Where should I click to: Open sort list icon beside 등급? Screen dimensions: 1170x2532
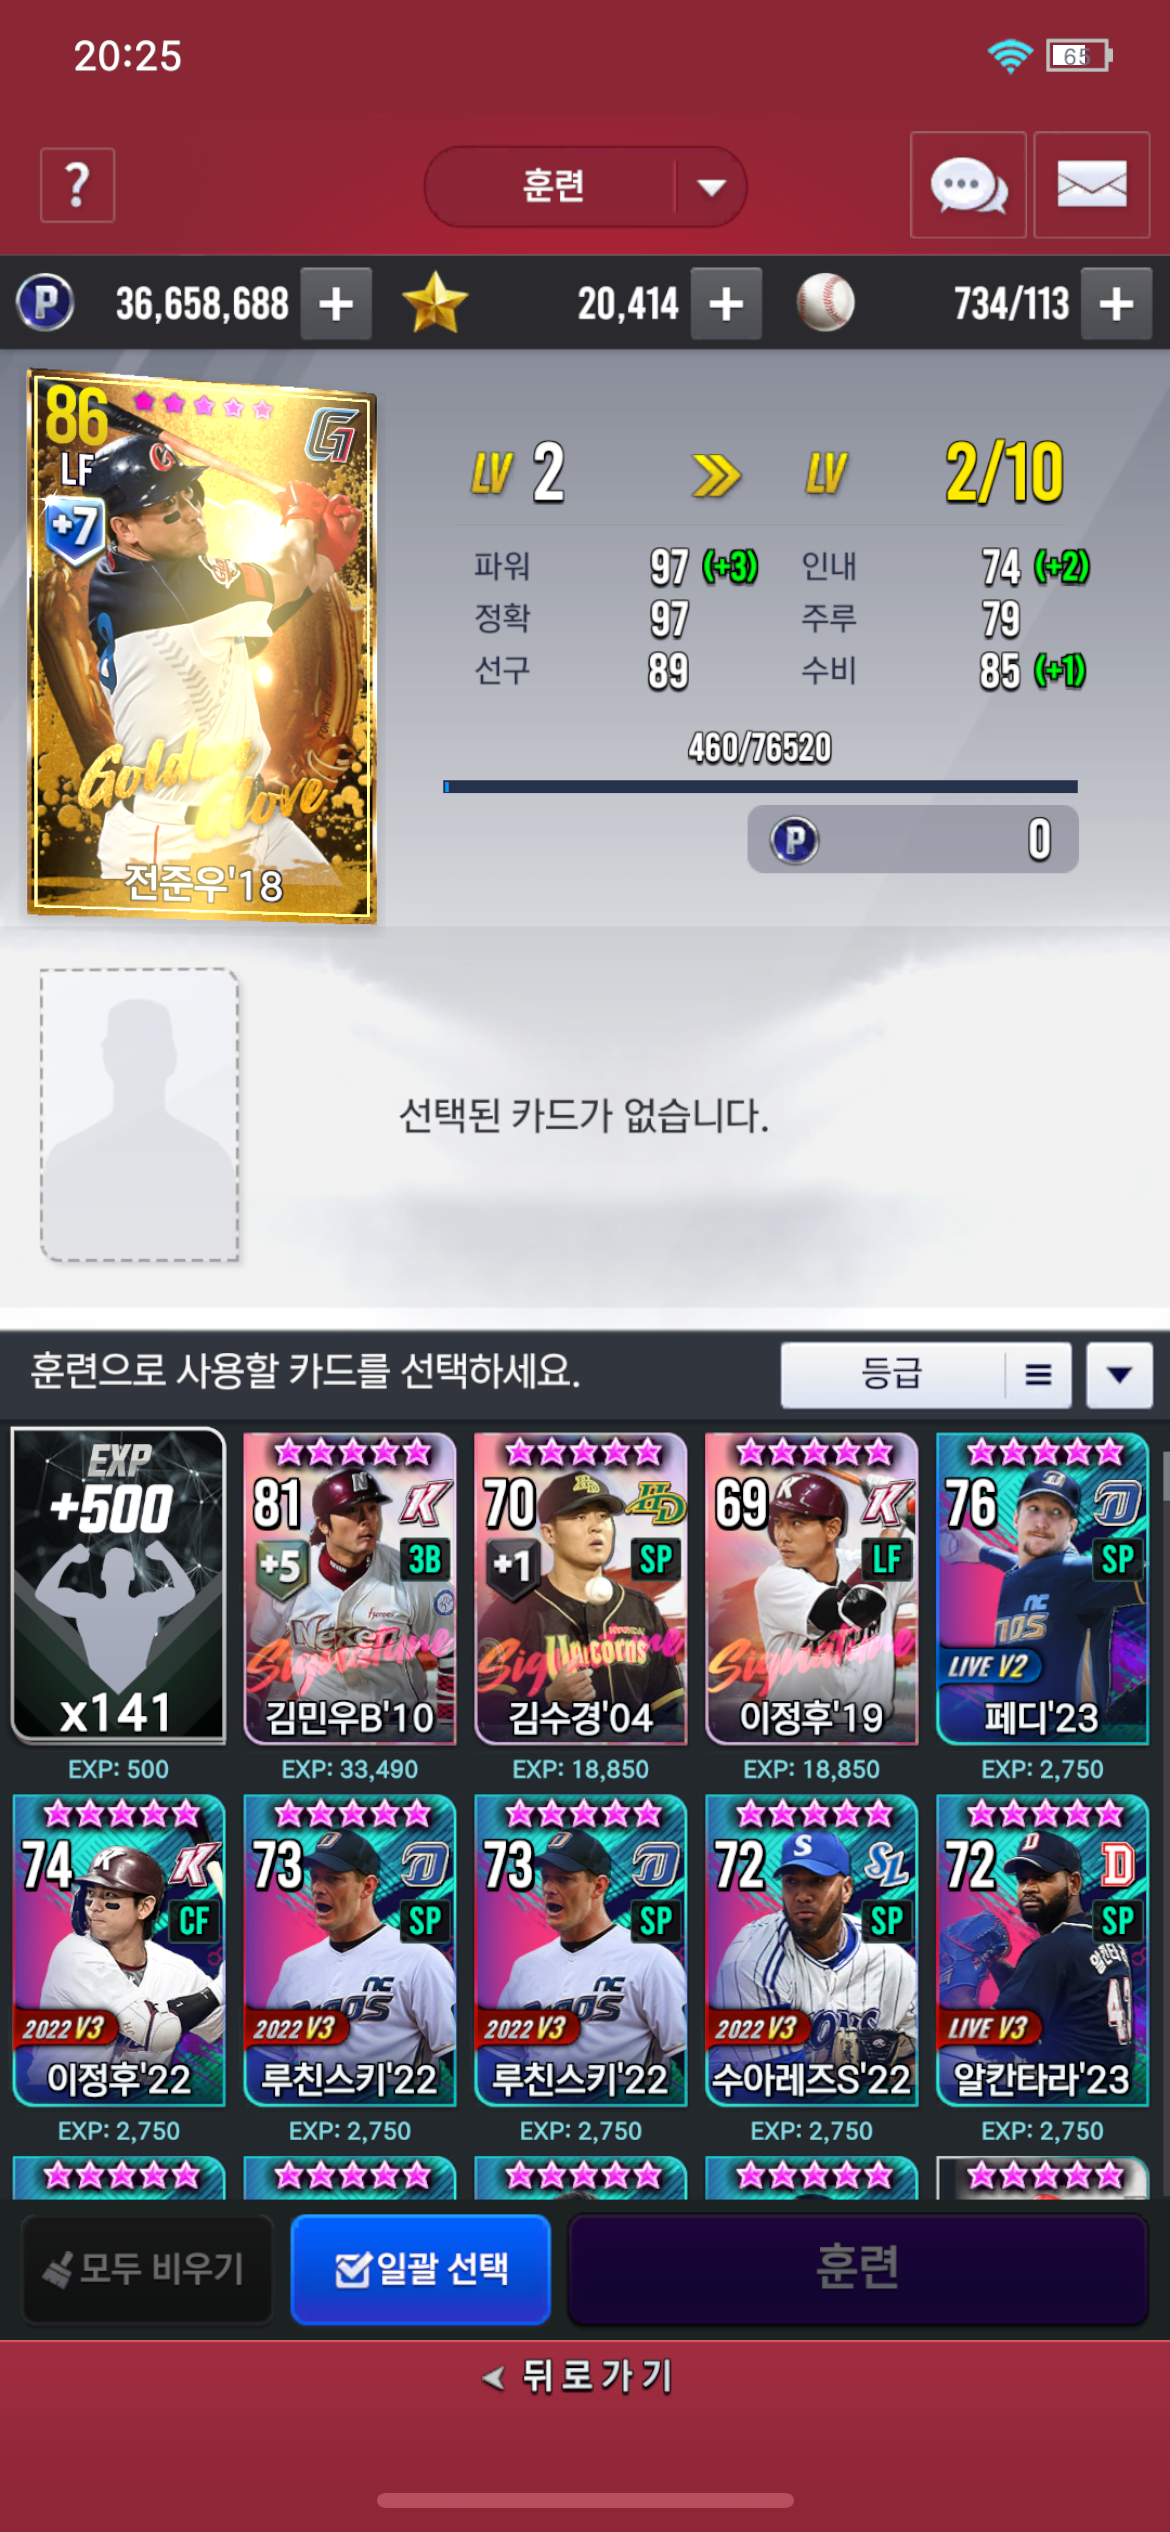click(1038, 1375)
